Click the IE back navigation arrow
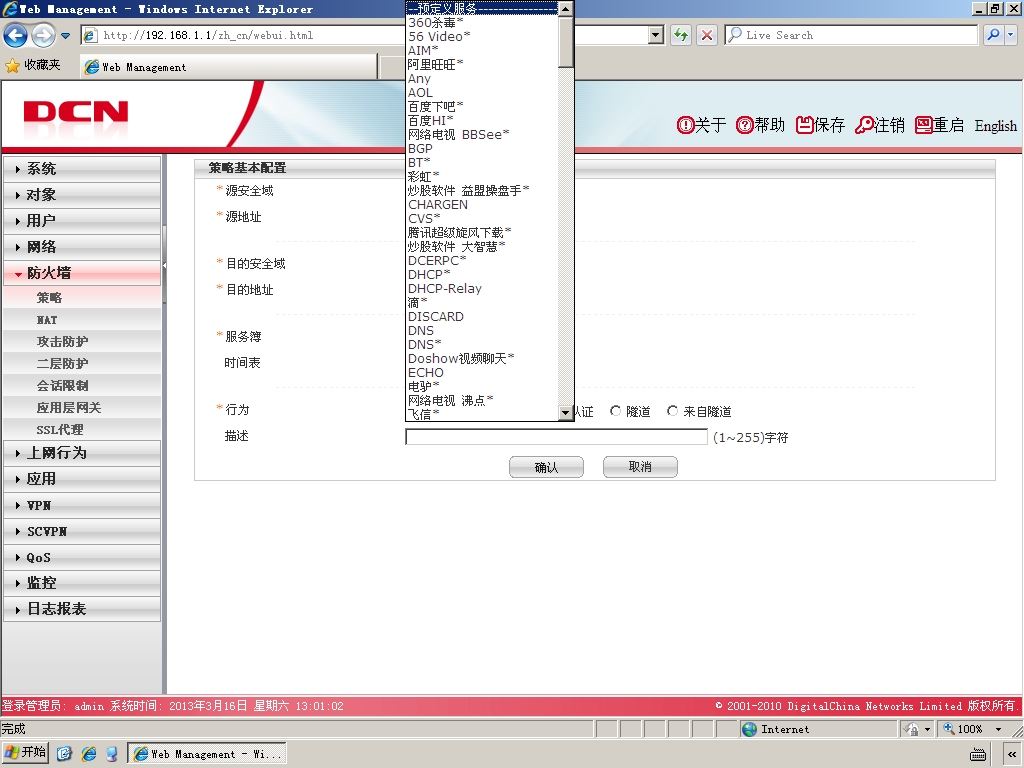Screen dimensions: 1024x768 tap(16, 35)
